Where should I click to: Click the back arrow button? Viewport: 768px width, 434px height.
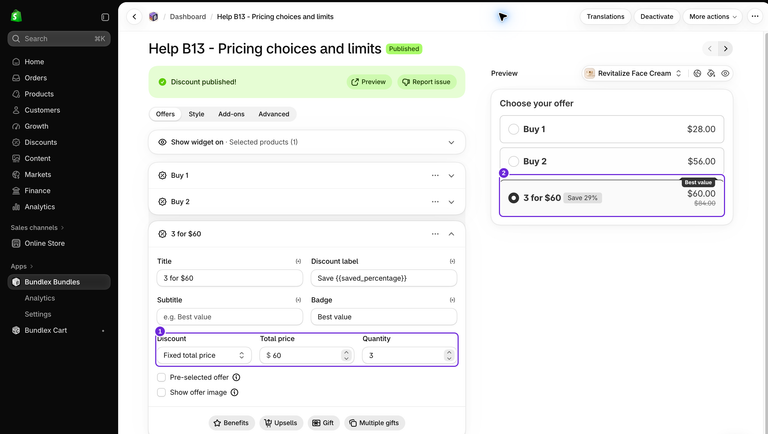(134, 17)
